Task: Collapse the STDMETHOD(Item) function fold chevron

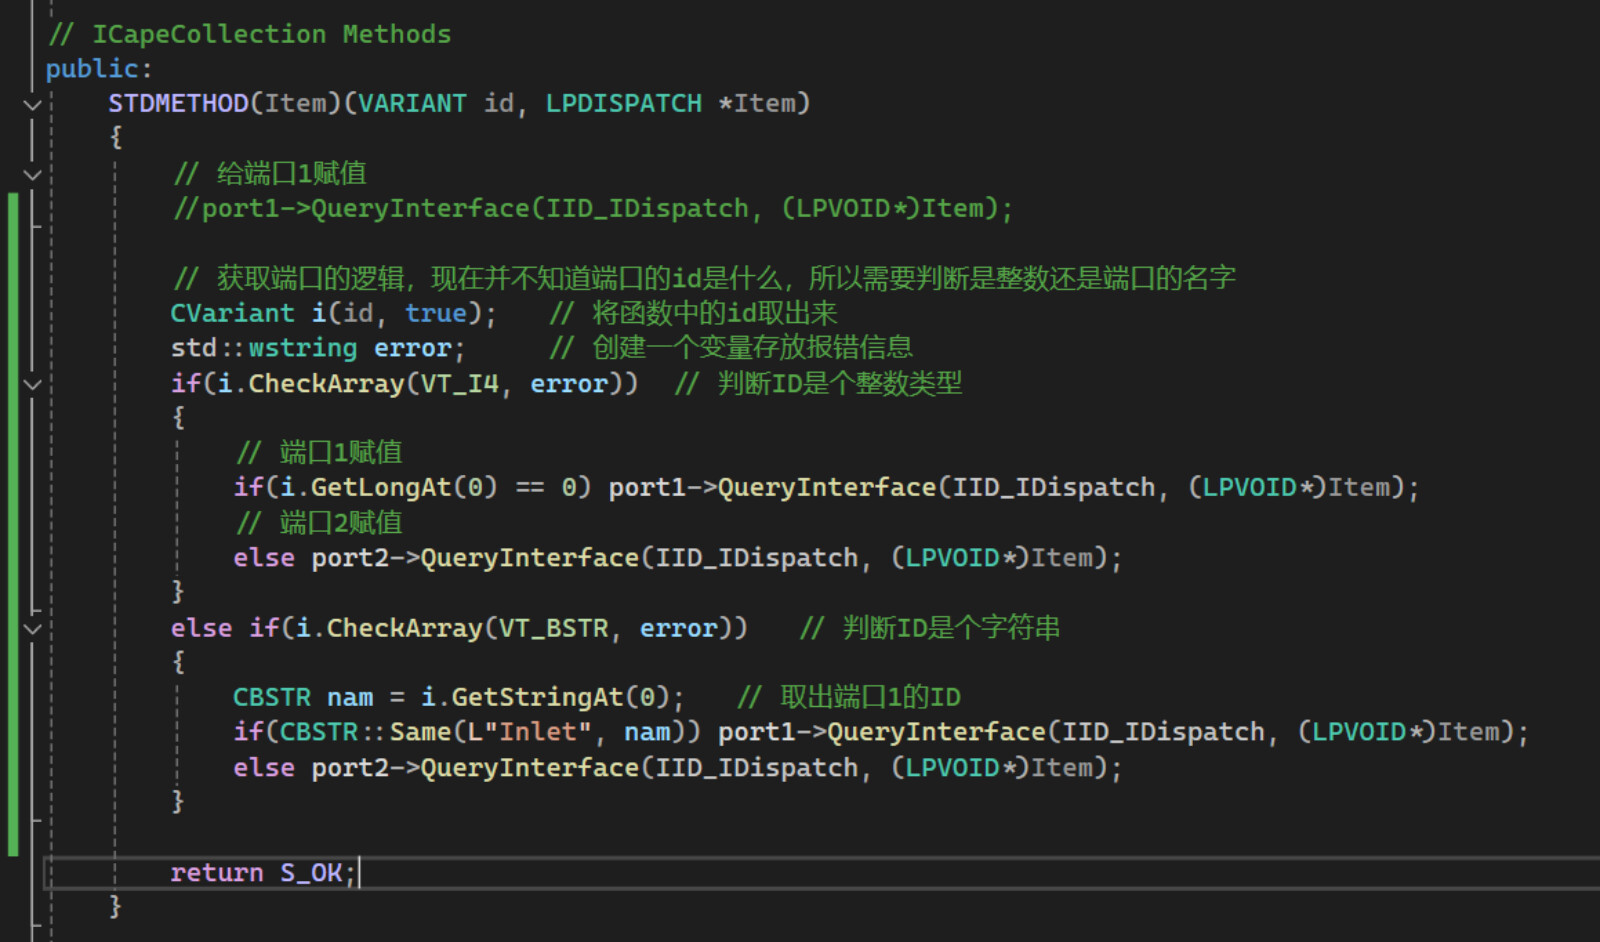Action: [32, 104]
